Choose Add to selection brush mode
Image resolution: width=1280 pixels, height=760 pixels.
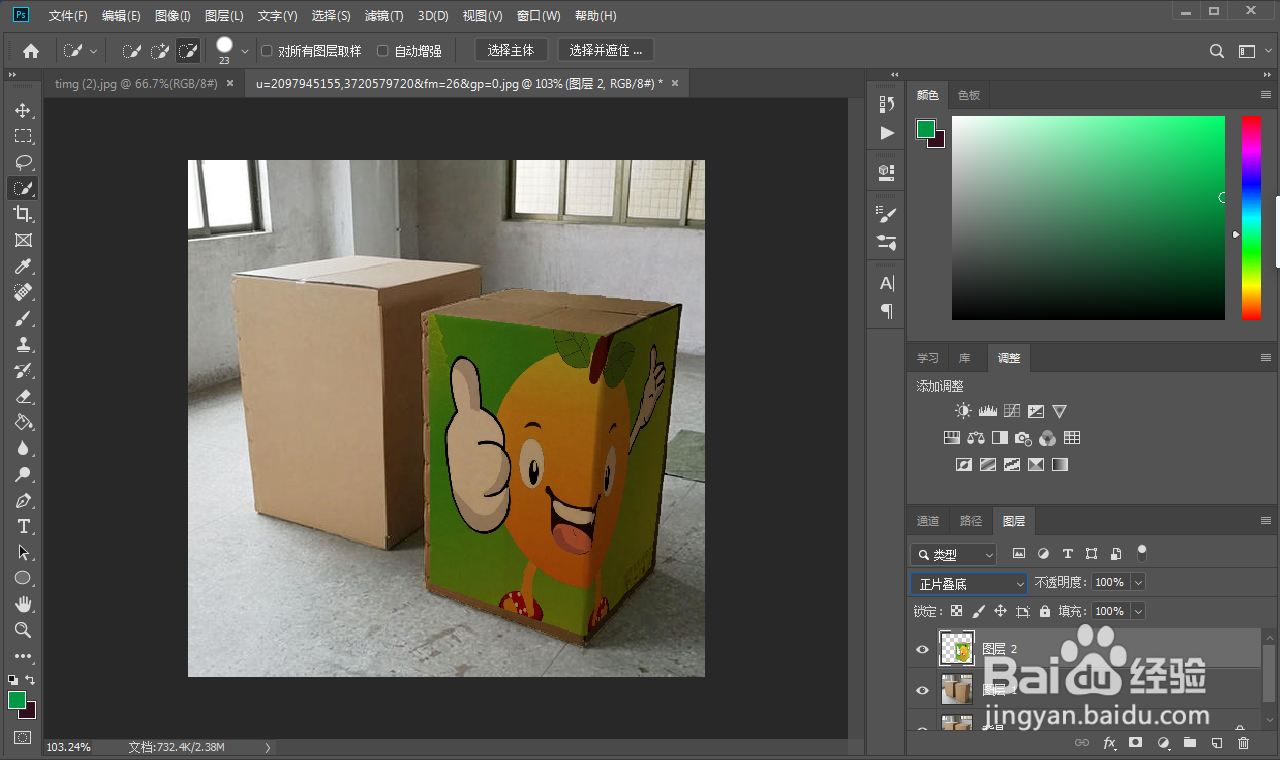click(160, 51)
